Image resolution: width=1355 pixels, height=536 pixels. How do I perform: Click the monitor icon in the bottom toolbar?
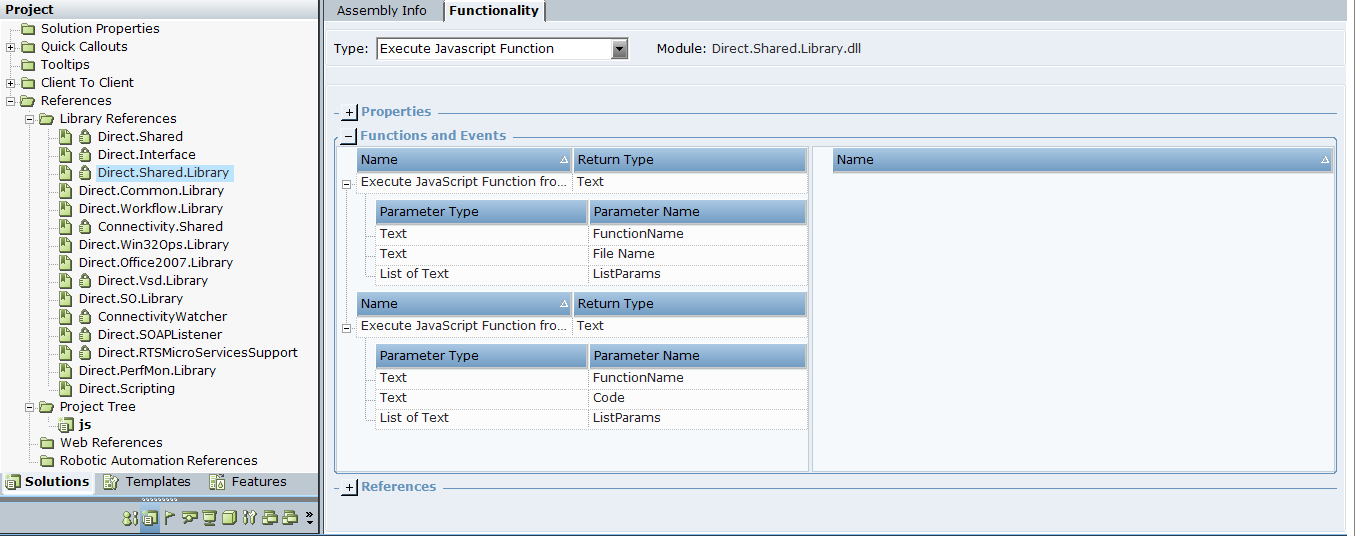coord(209,518)
